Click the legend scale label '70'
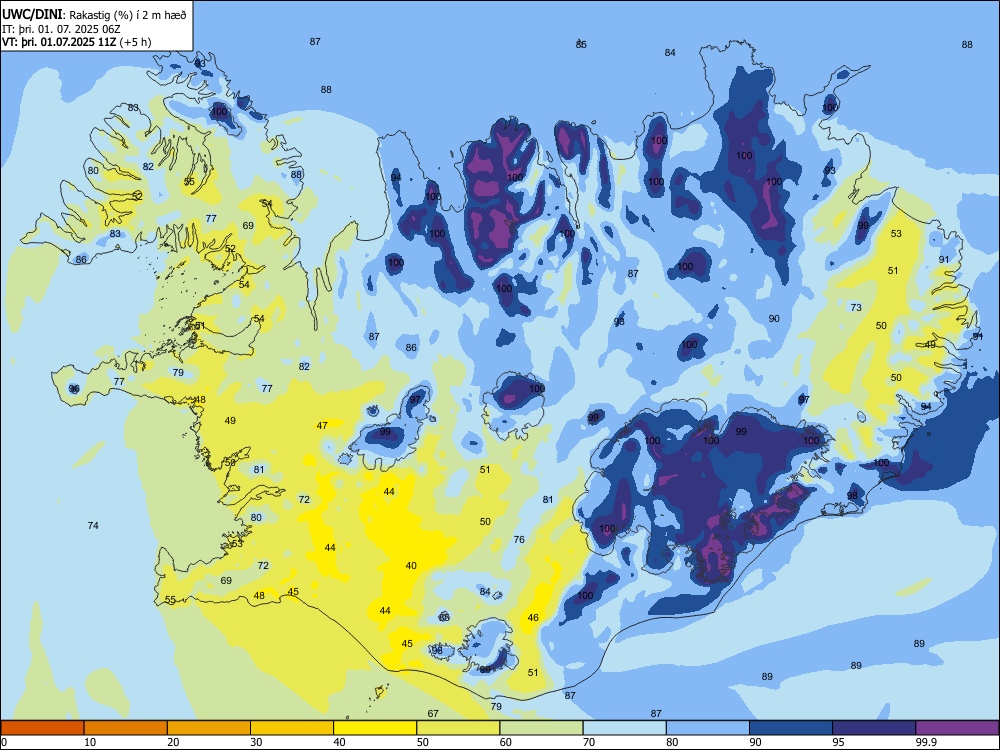This screenshot has height=750, width=1000. [x=589, y=742]
